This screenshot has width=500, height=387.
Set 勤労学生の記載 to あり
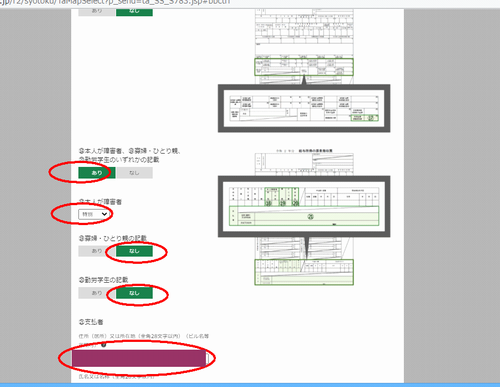click(97, 293)
